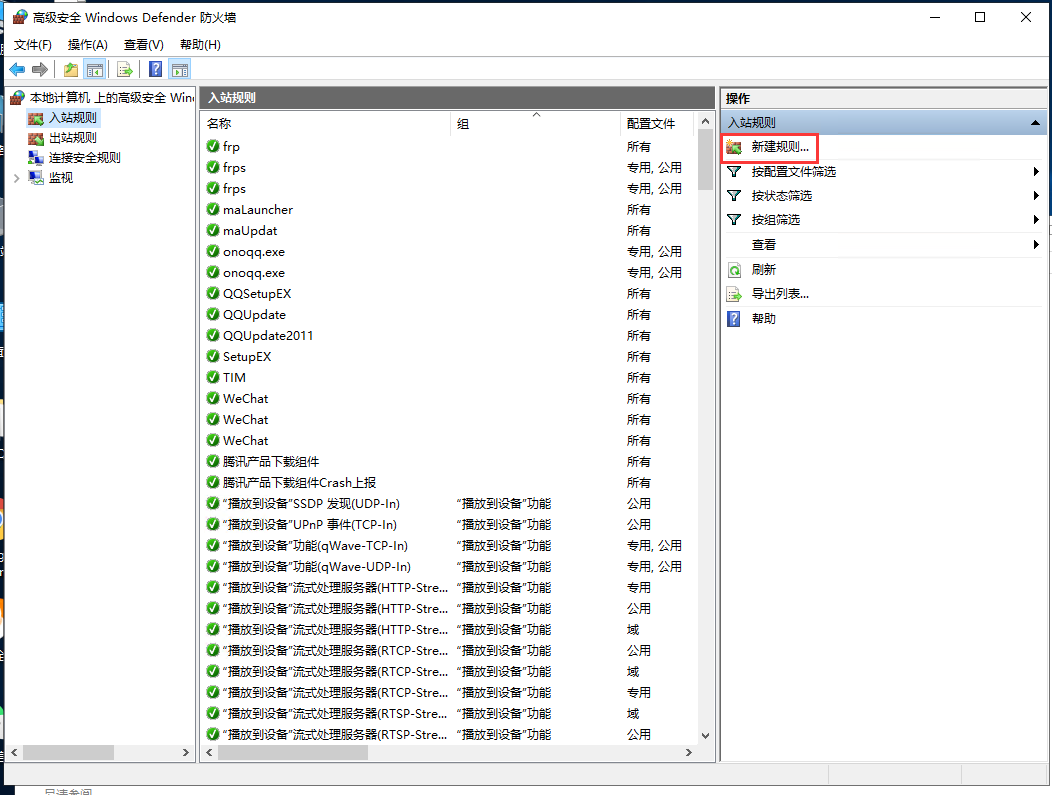The height and width of the screenshot is (795, 1052).
Task: Click rule list horizontal scrollbar right arrow
Action: pos(688,753)
